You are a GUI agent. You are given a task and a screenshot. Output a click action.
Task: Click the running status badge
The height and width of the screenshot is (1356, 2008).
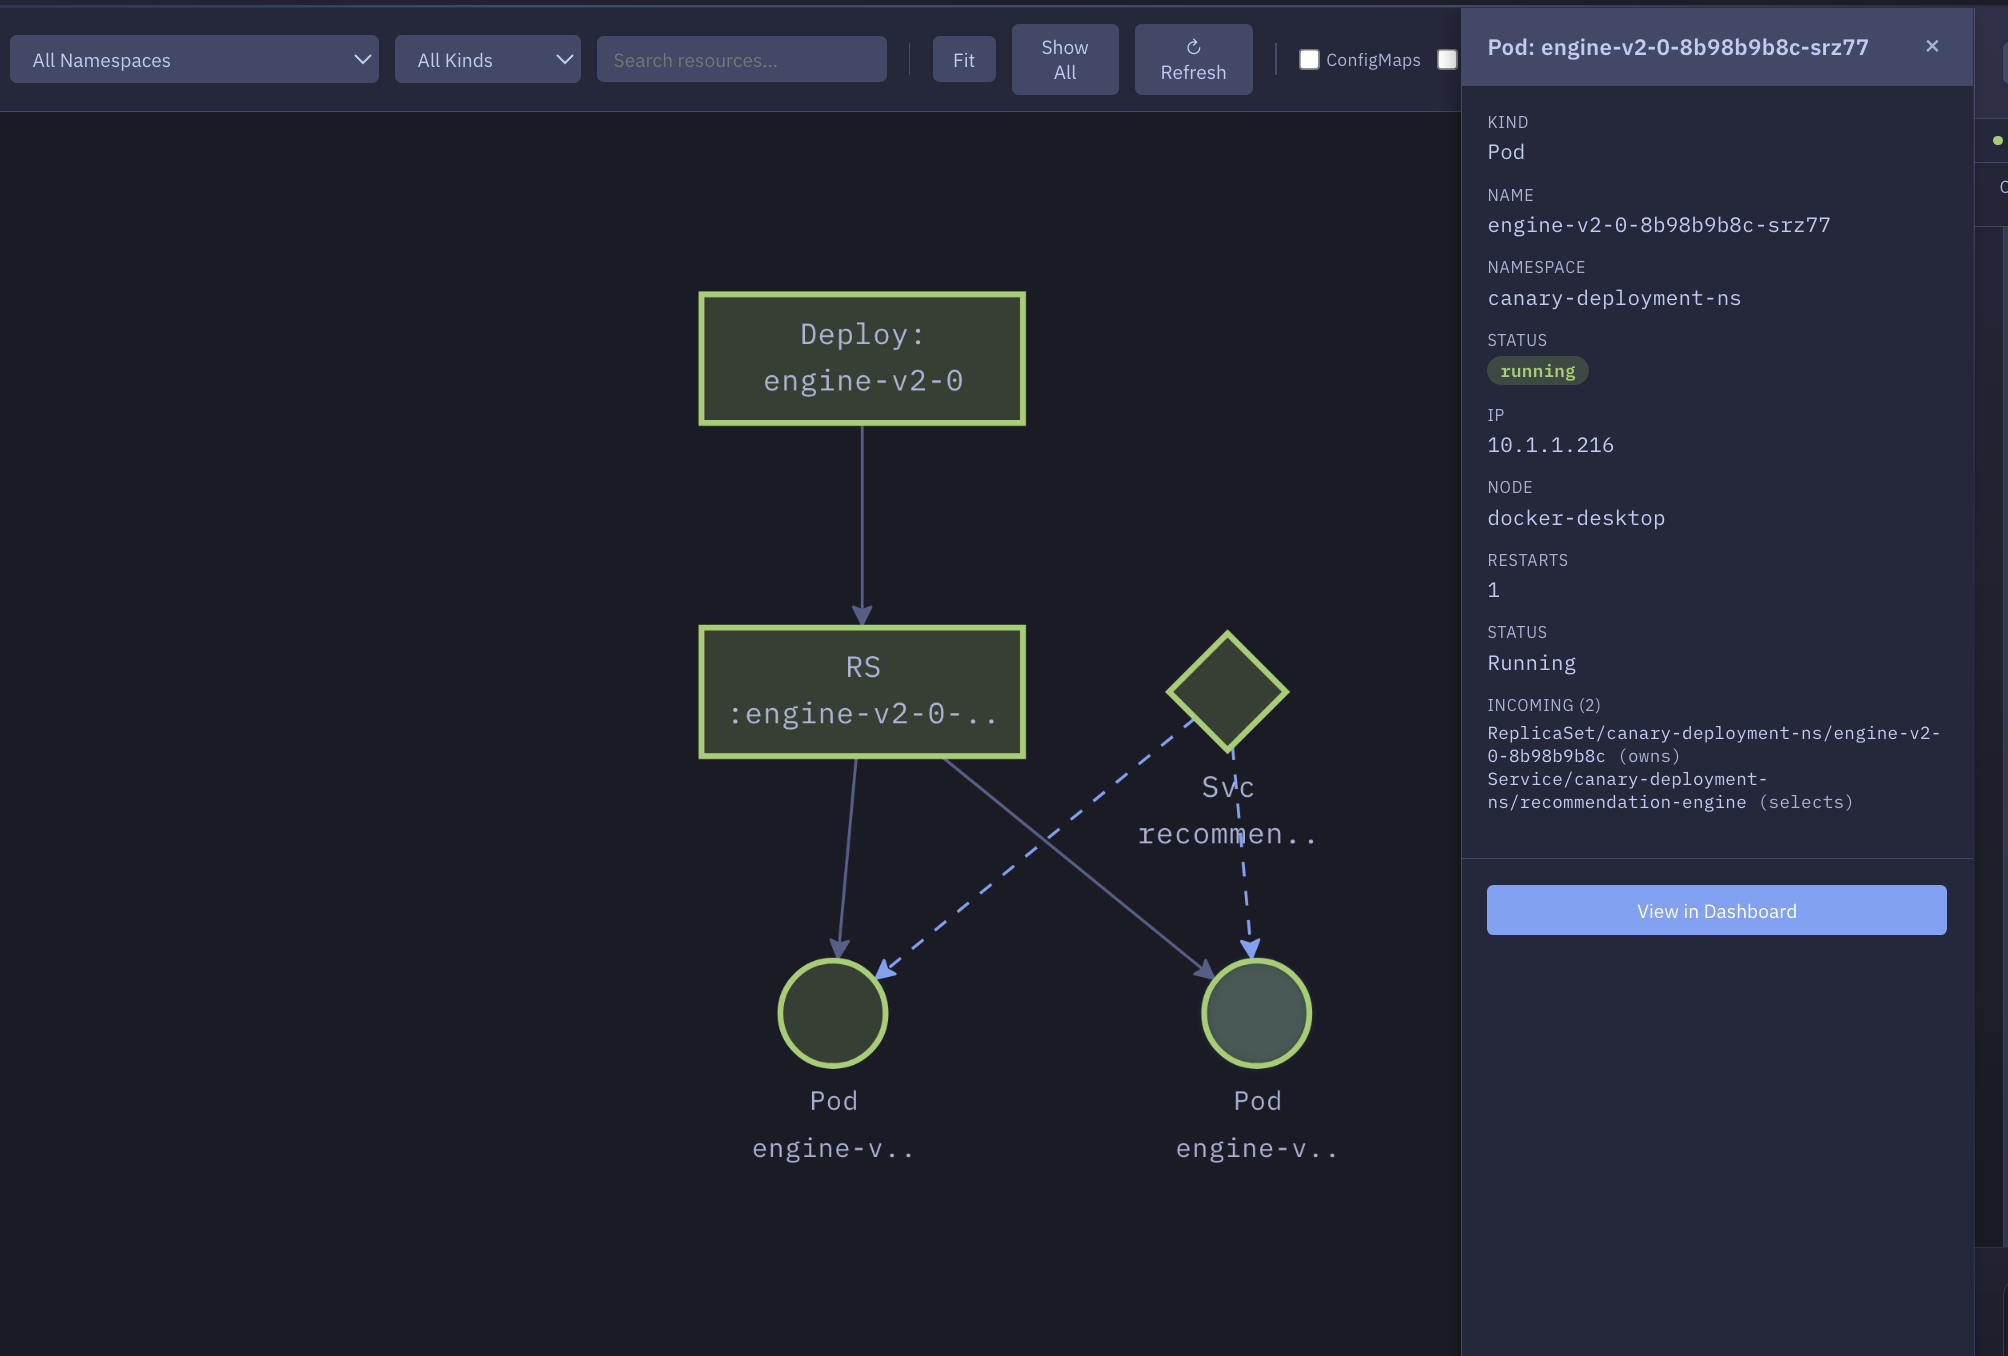1537,371
